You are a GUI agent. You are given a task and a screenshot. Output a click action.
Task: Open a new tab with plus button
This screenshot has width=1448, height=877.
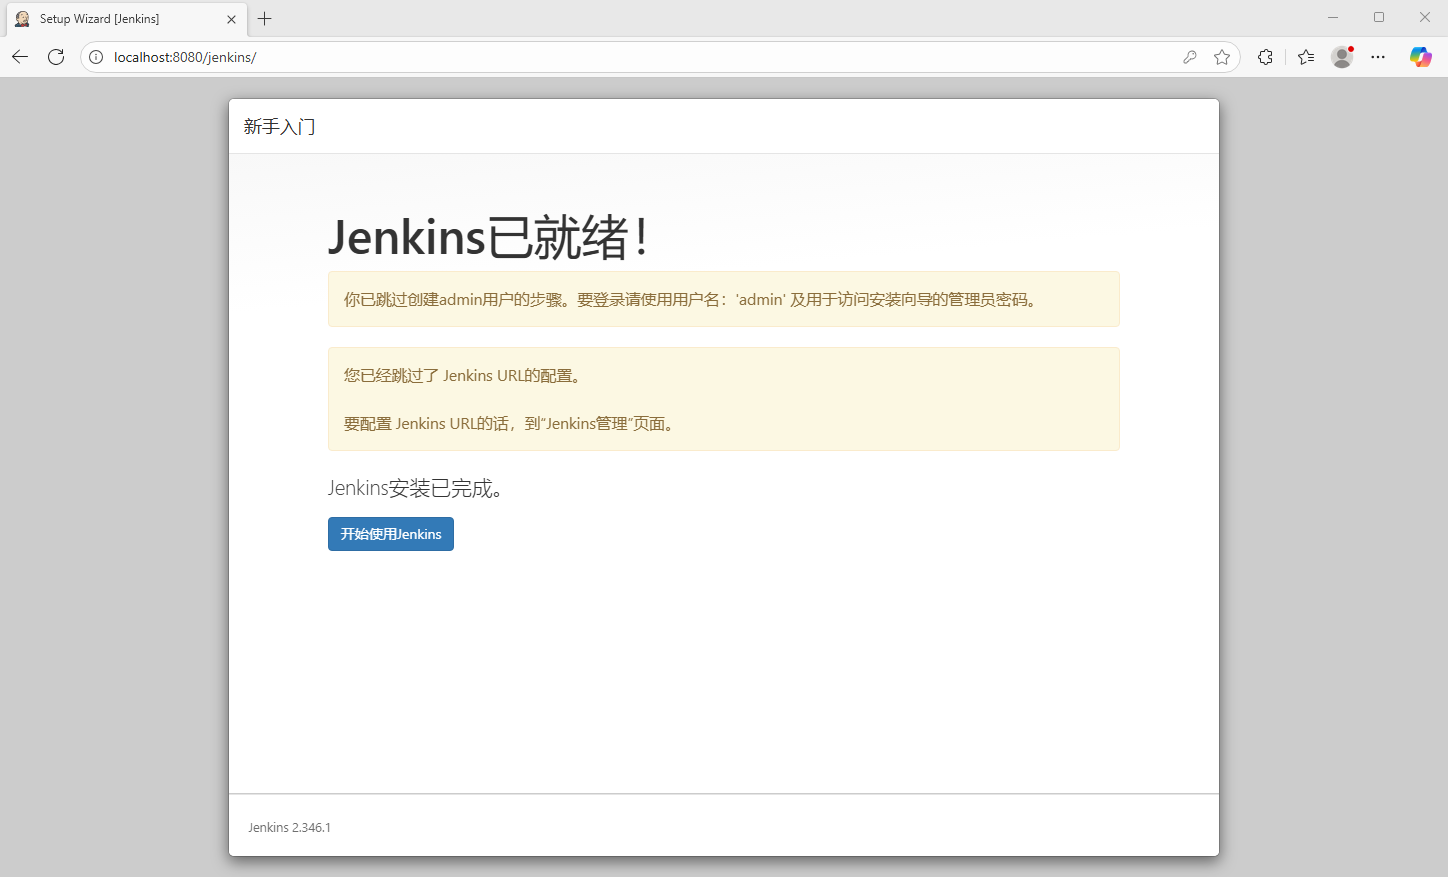(x=265, y=19)
